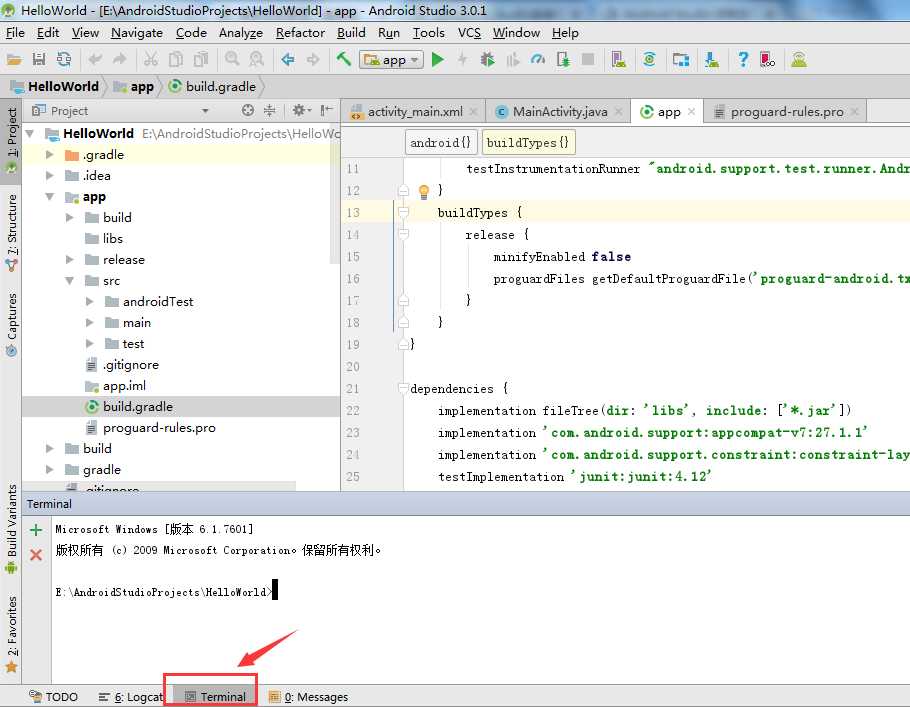
Task: Hide the Project panel with hide icon
Action: click(326, 110)
